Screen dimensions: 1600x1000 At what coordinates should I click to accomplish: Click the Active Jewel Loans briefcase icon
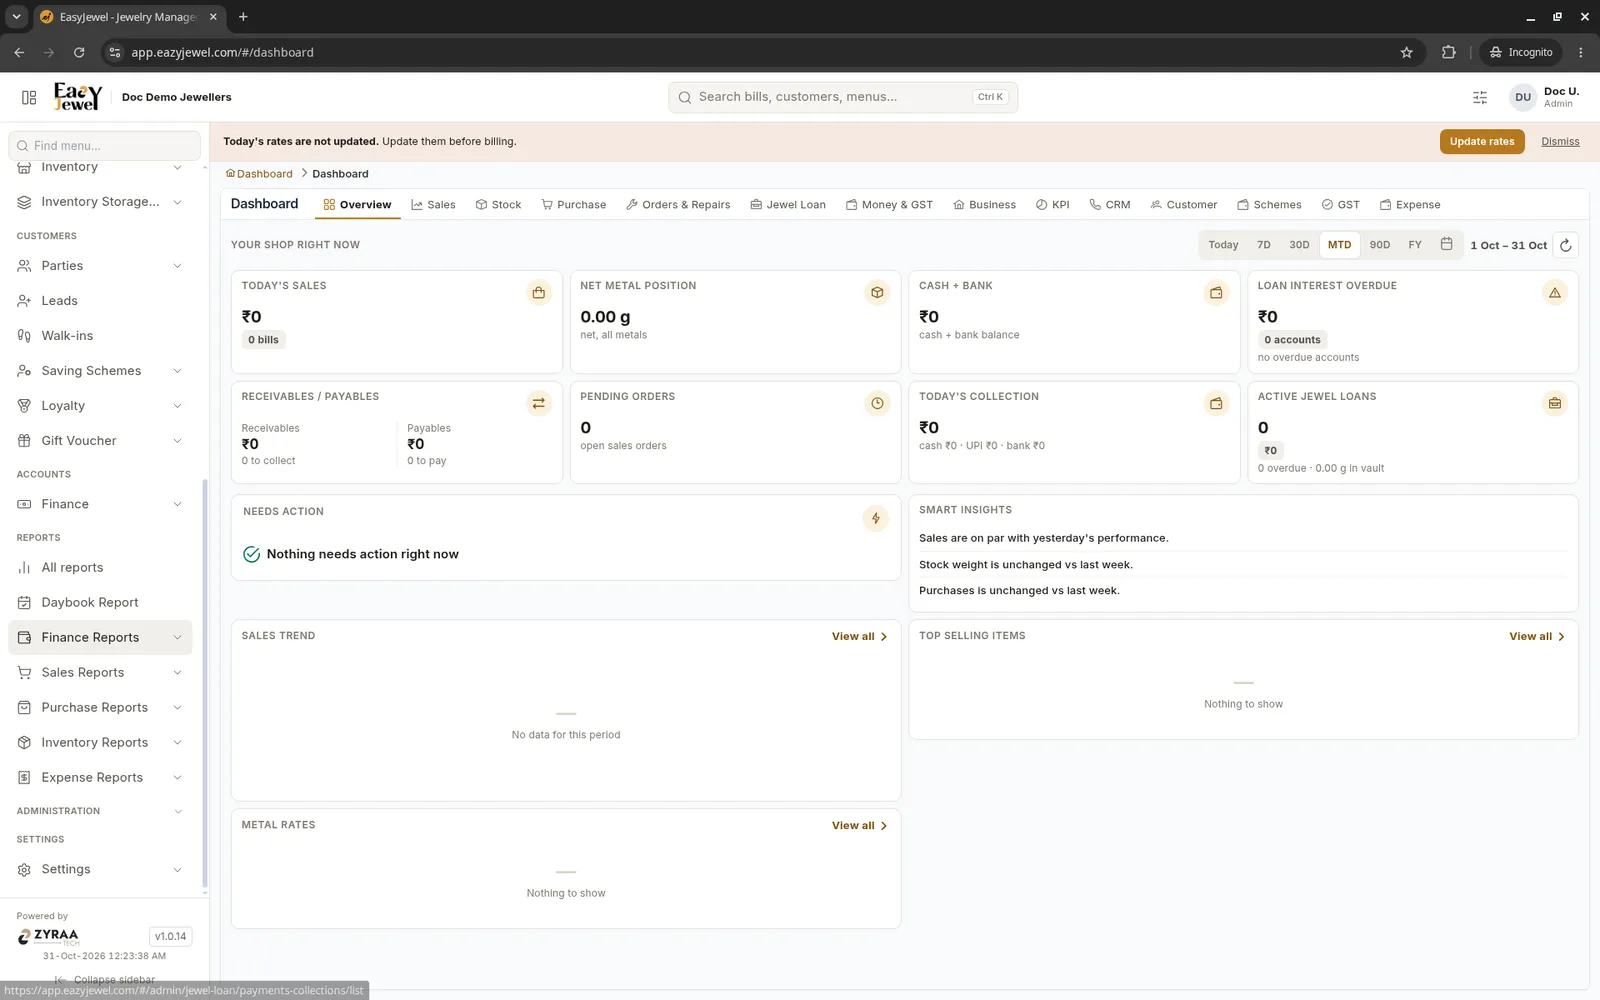(1554, 403)
